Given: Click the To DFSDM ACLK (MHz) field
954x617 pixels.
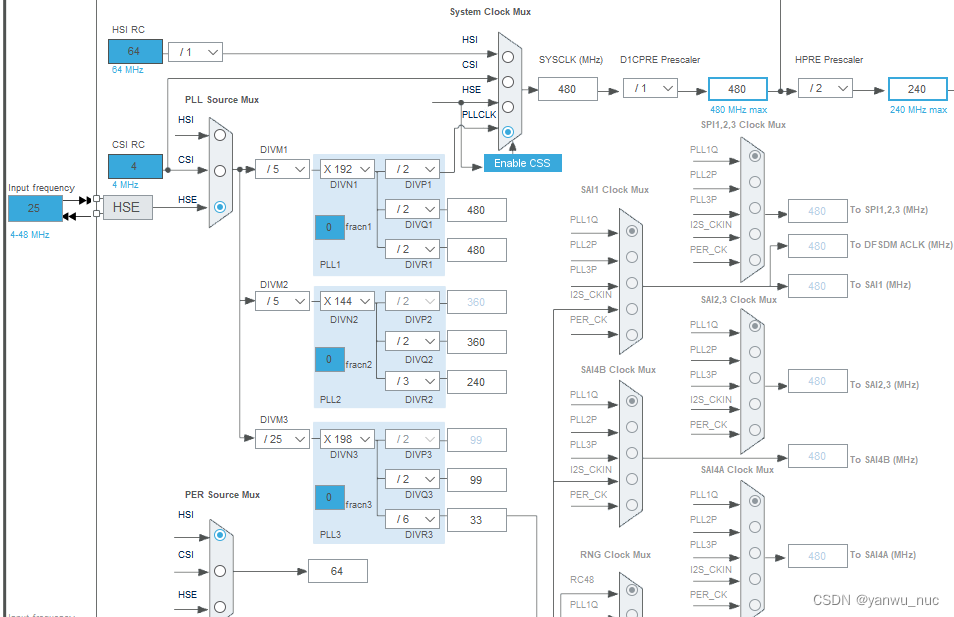Looking at the screenshot, I should tap(818, 246).
